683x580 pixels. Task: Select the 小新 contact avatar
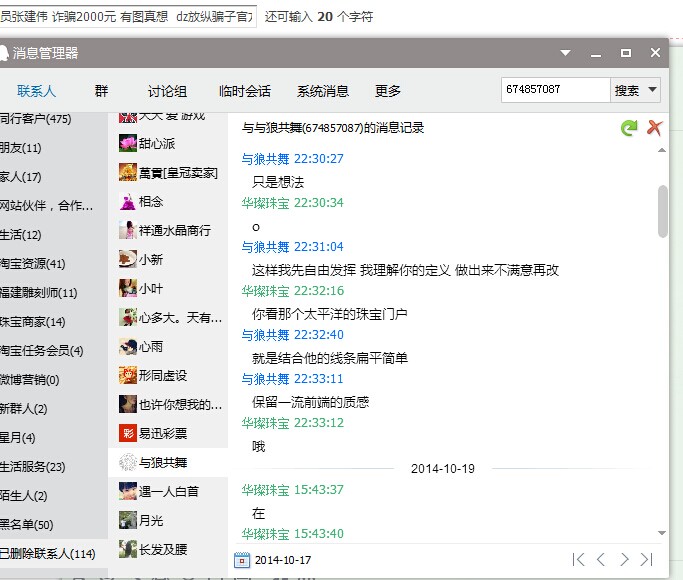(128, 260)
